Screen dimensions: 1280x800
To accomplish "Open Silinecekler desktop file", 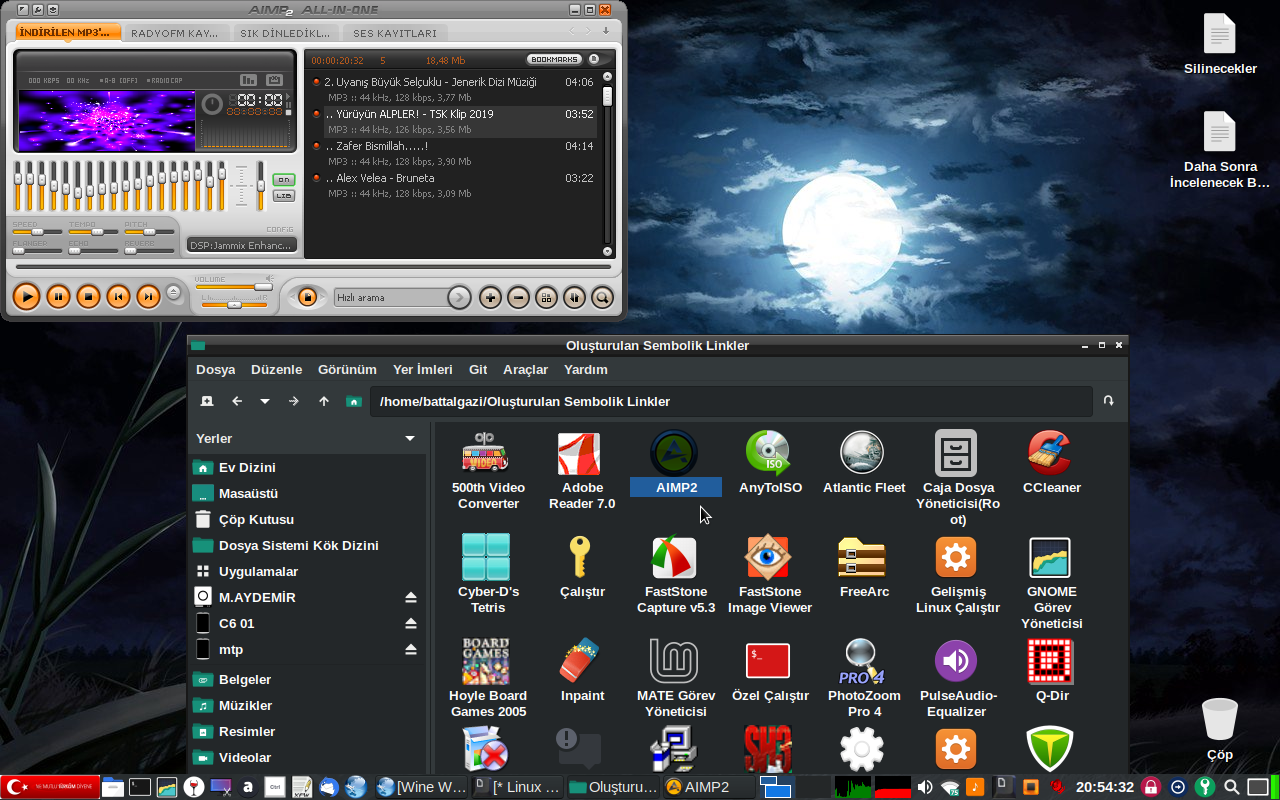I will 1220,45.
